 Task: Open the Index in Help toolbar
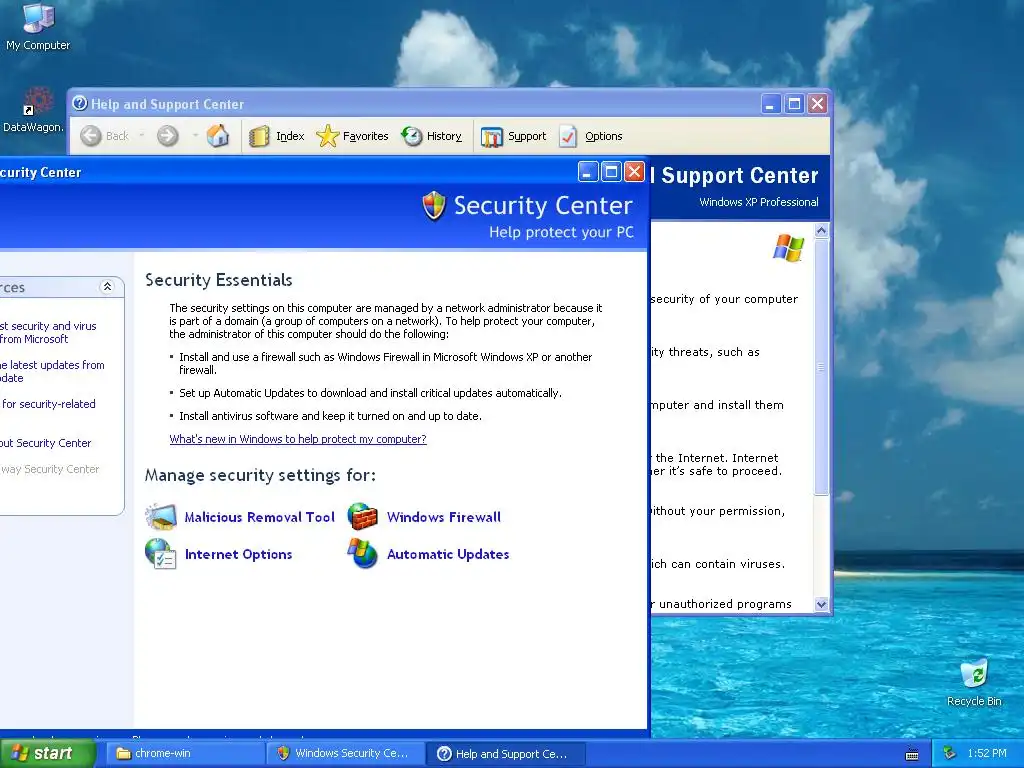(277, 136)
